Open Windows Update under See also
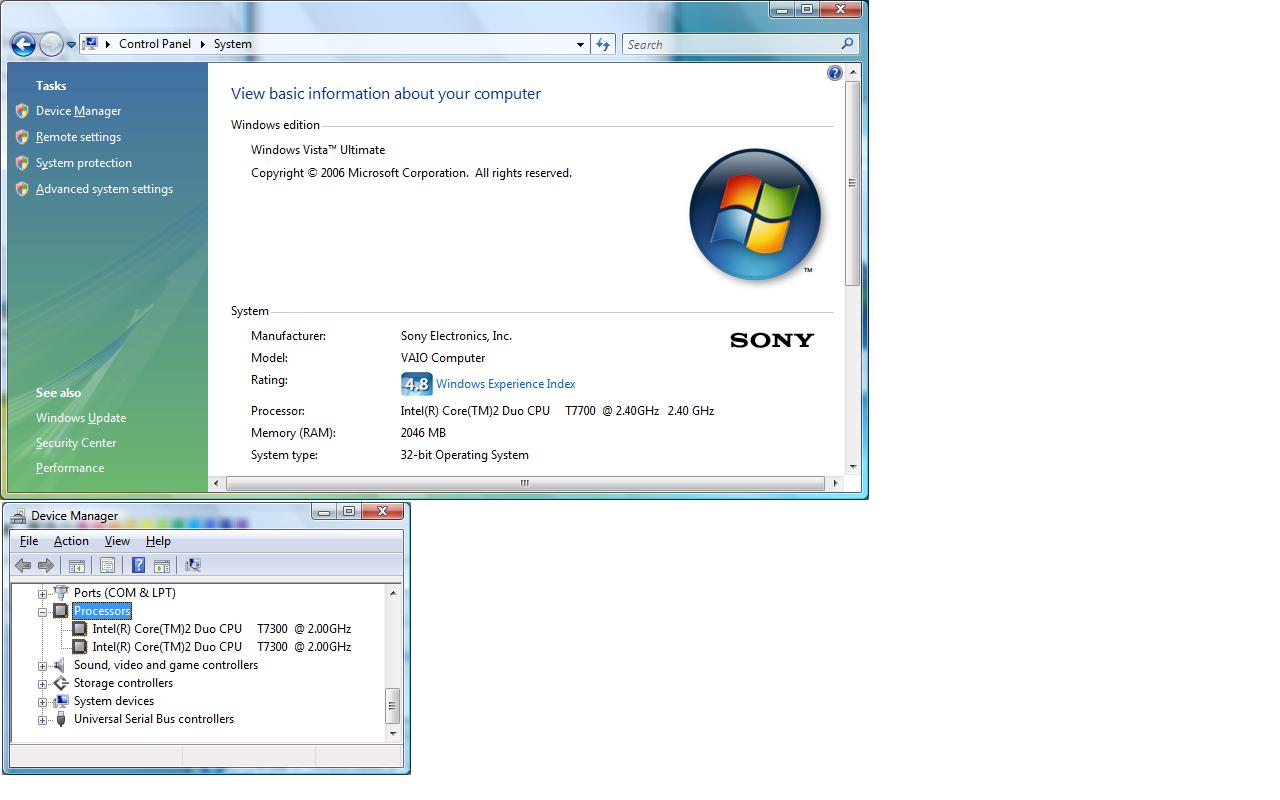Viewport: 1280px width, 800px height. [x=81, y=418]
